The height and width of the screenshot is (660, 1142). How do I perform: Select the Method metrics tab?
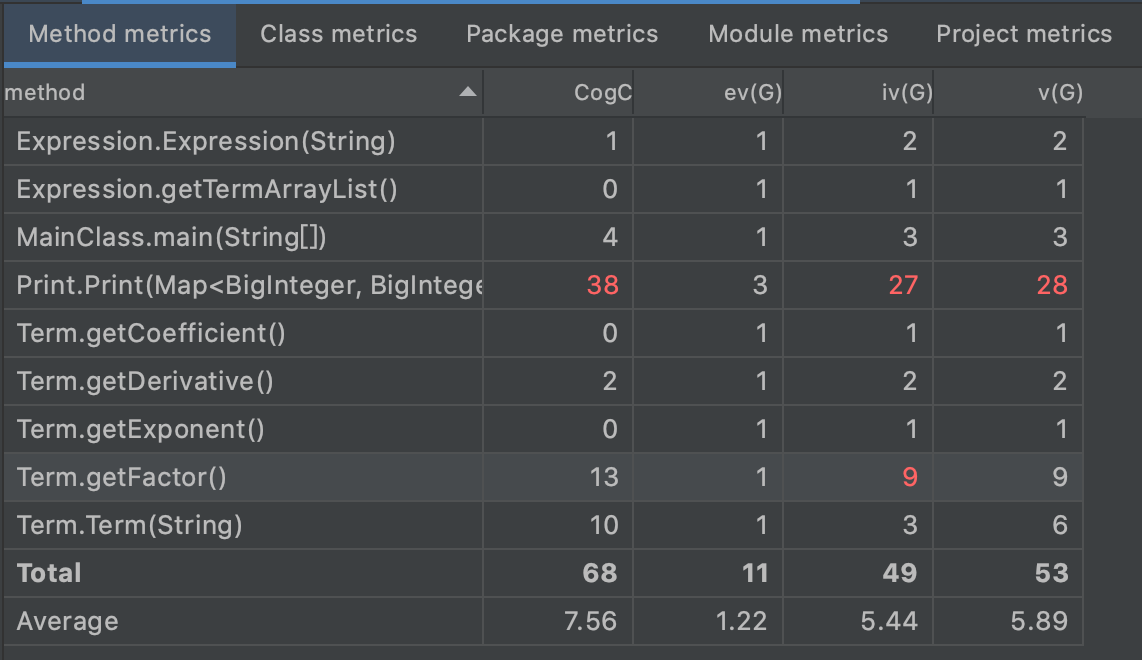(x=120, y=34)
